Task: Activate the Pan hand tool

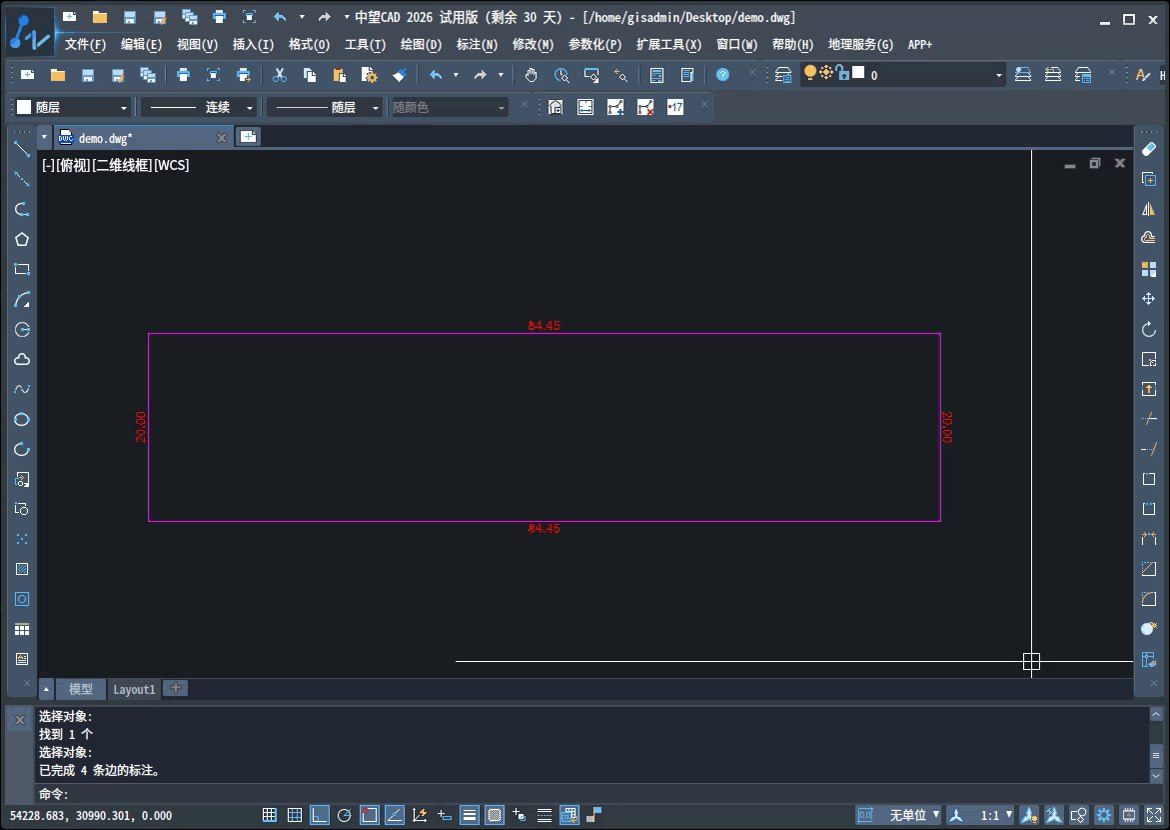Action: pos(531,75)
